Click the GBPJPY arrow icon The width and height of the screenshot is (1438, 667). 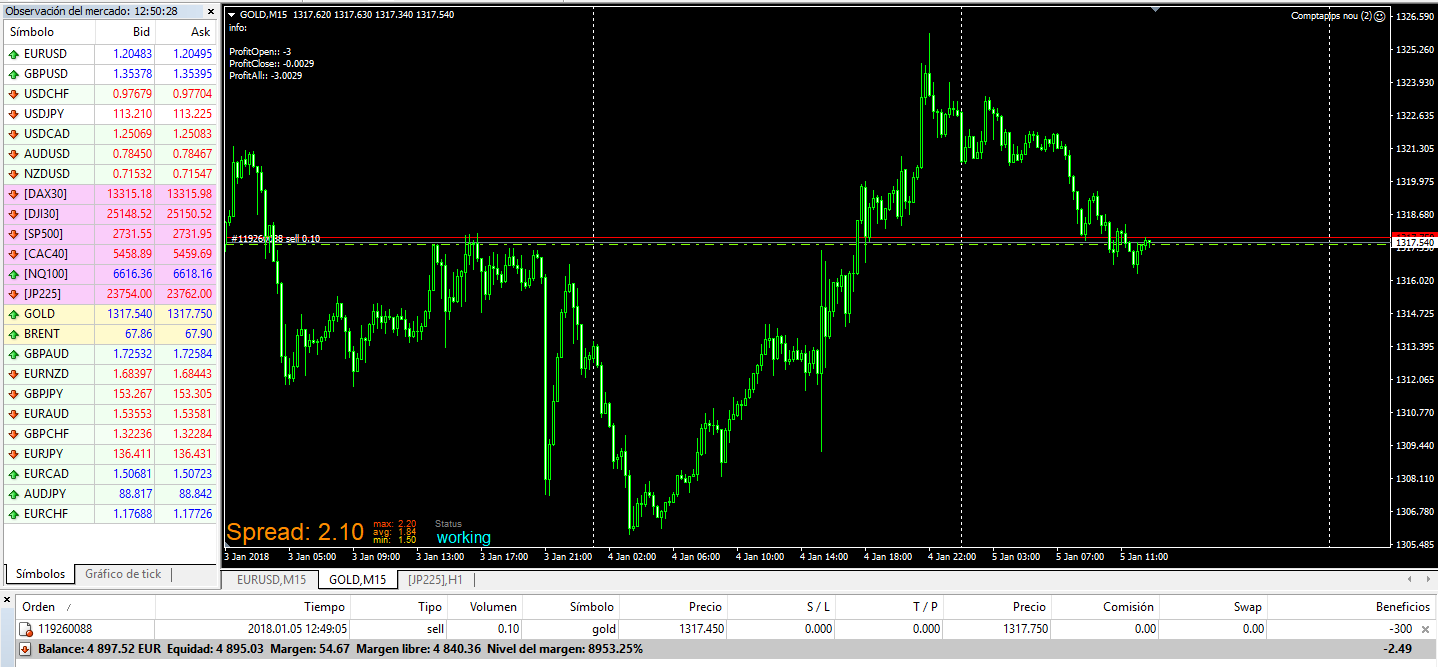14,394
